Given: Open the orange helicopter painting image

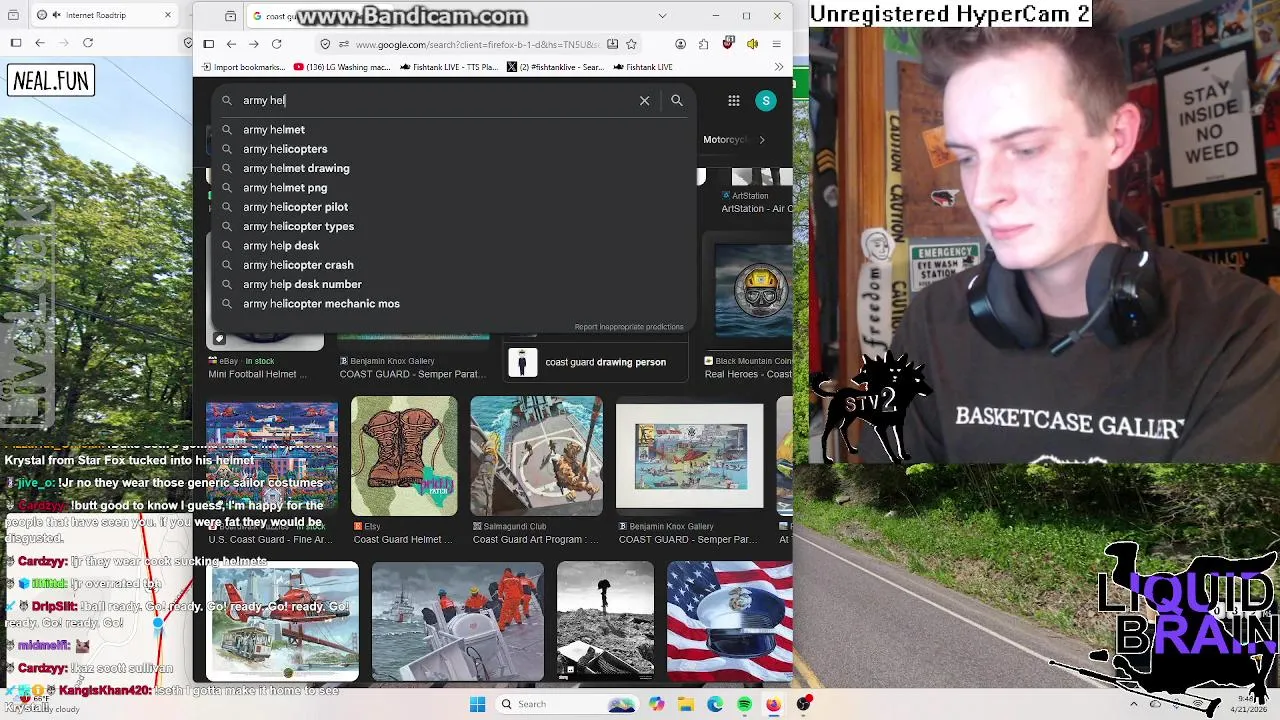Looking at the screenshot, I should (282, 621).
